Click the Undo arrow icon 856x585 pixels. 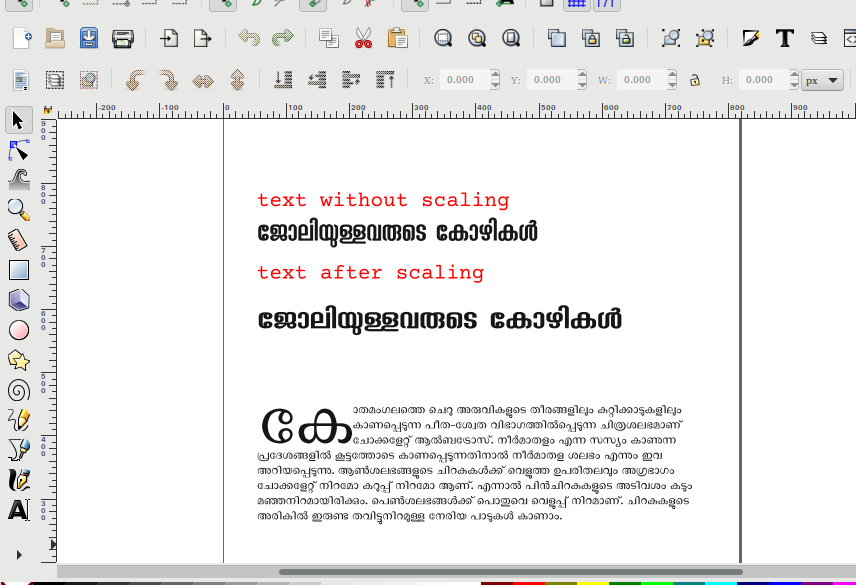click(x=249, y=39)
